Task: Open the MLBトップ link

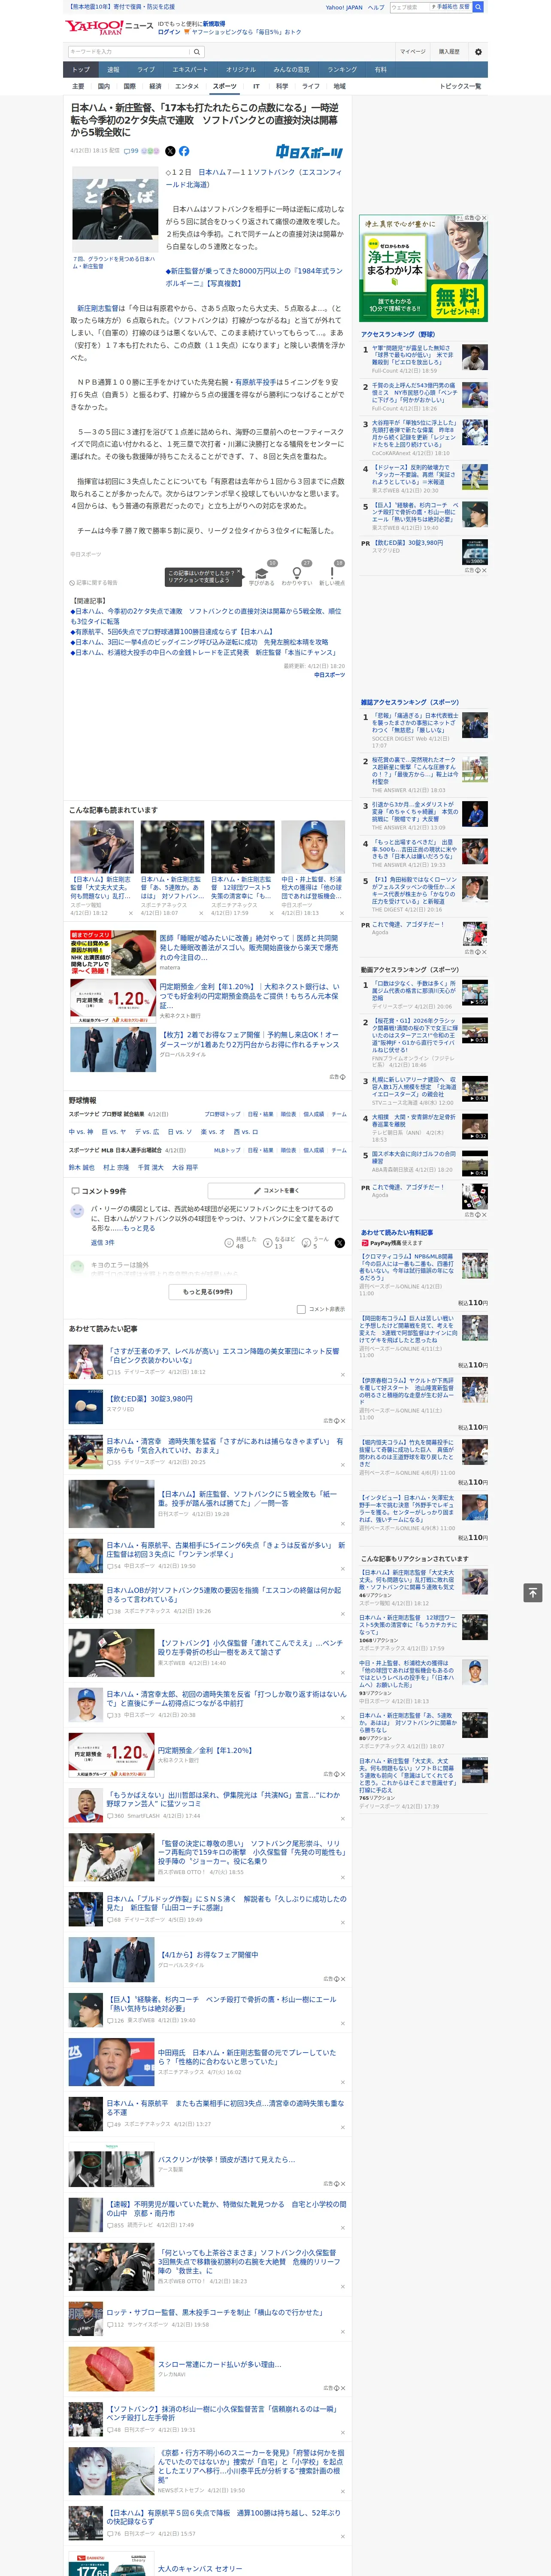Action: (x=227, y=1150)
